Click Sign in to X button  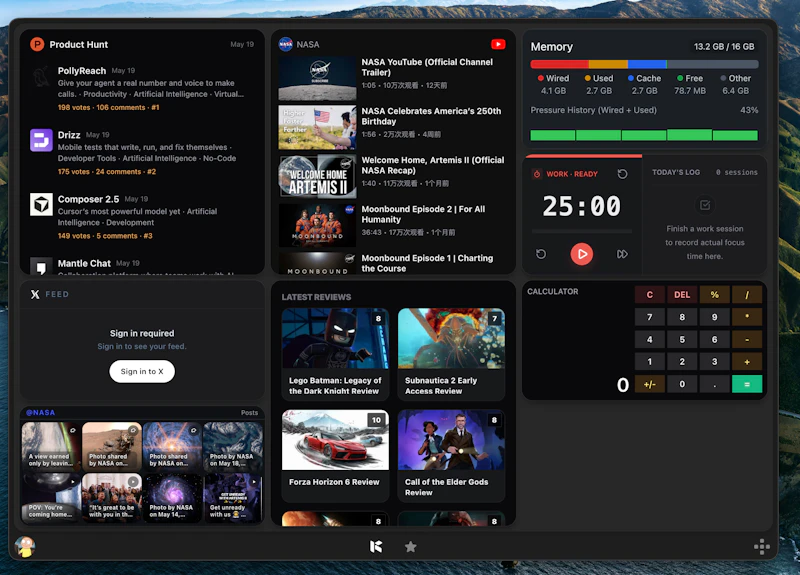pyautogui.click(x=142, y=371)
